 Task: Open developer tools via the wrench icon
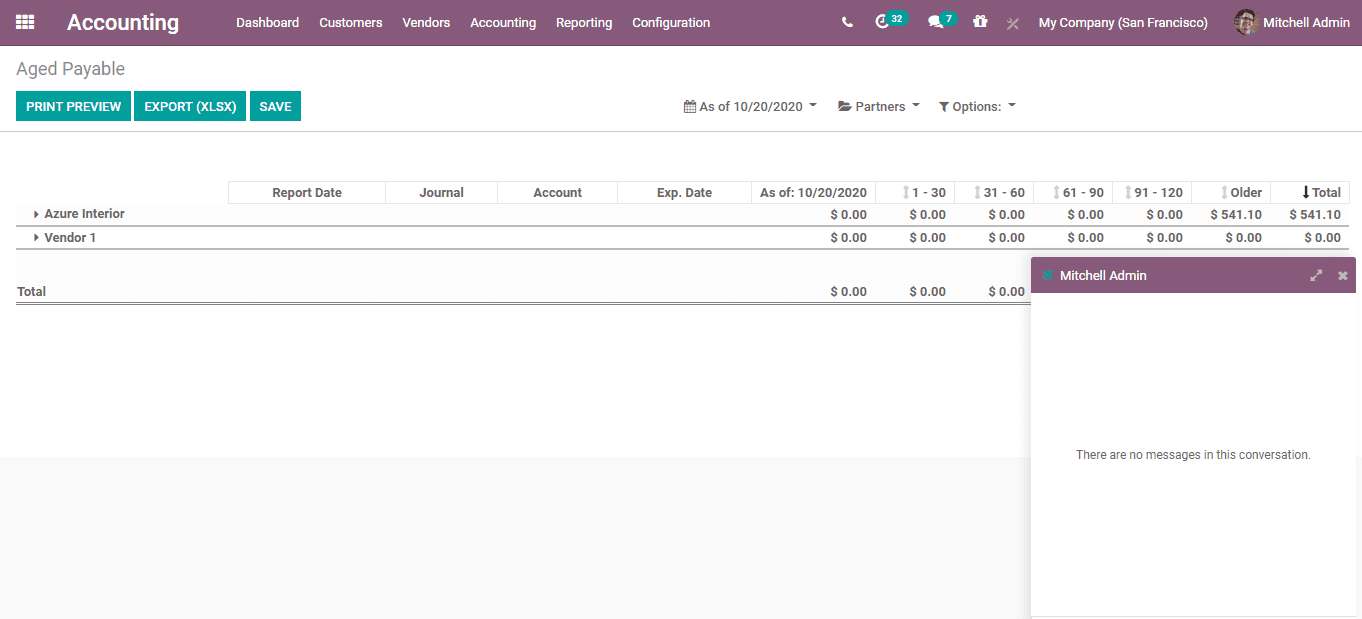tap(1012, 23)
